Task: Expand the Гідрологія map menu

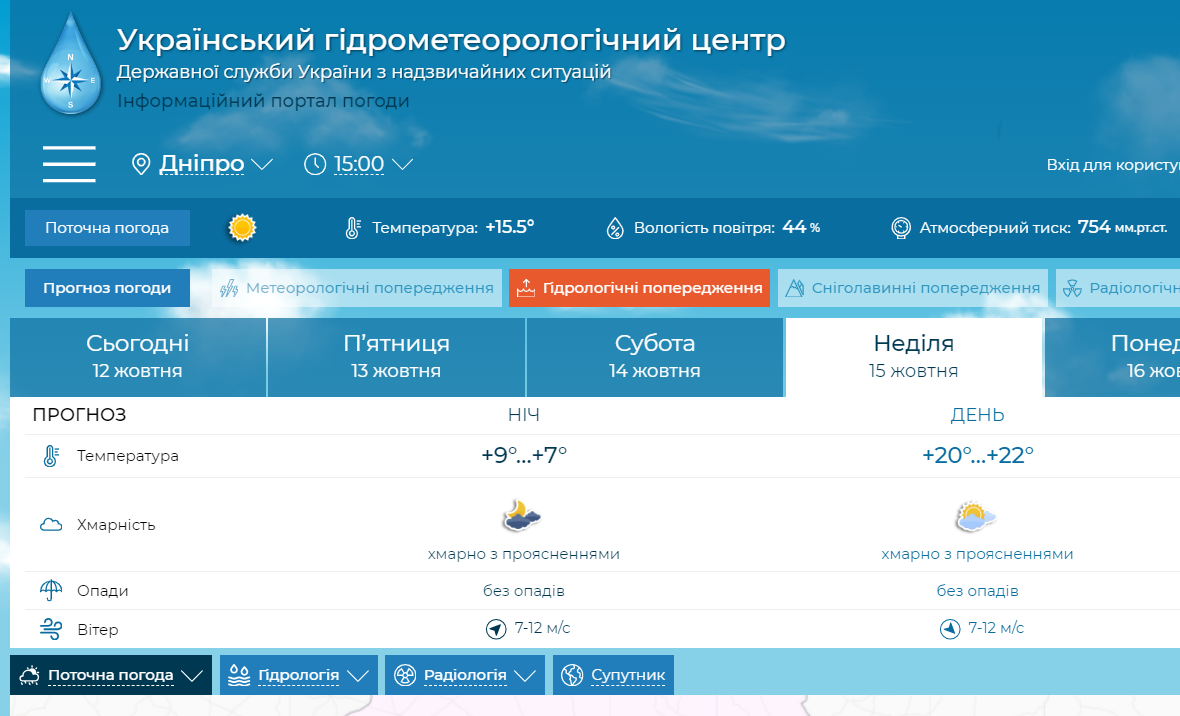Action: point(299,675)
